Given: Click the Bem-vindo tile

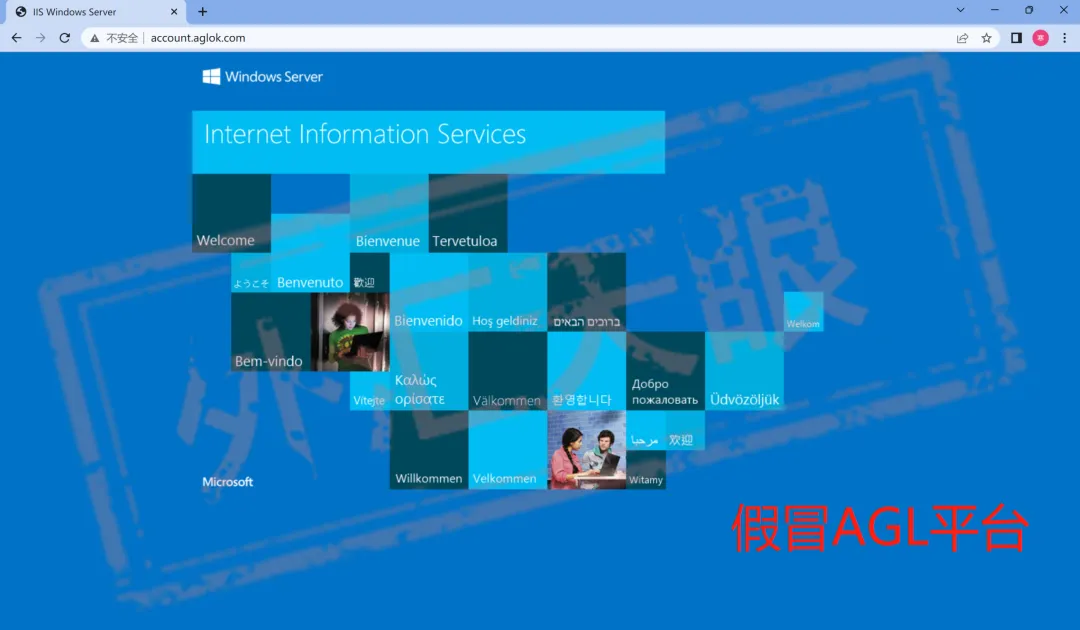Looking at the screenshot, I should [x=271, y=332].
